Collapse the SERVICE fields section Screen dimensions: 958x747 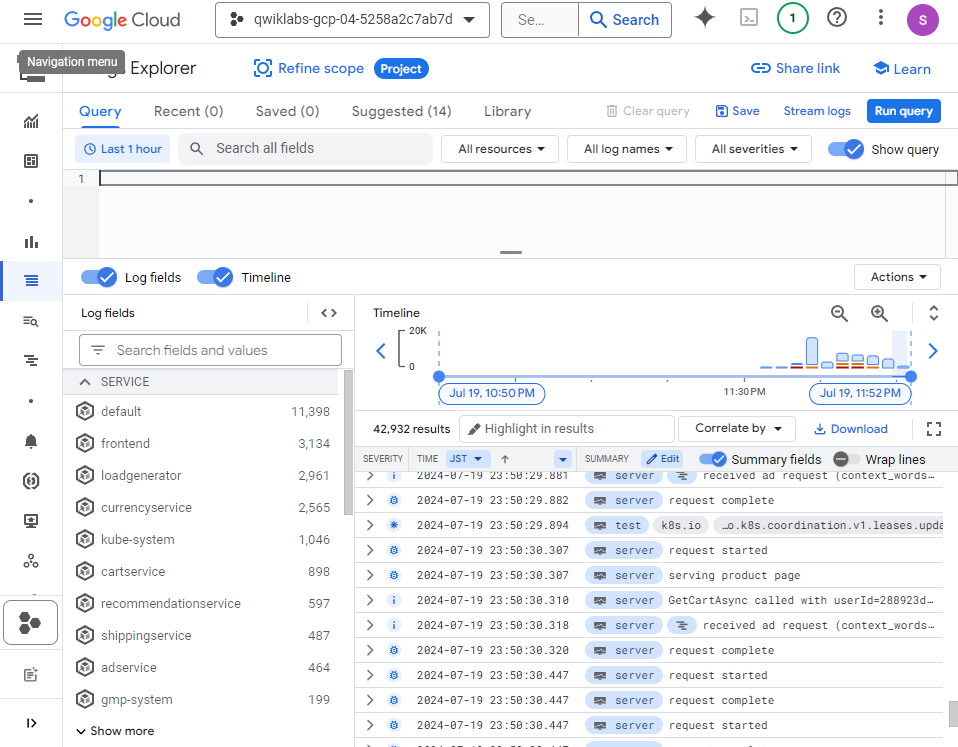[85, 382]
